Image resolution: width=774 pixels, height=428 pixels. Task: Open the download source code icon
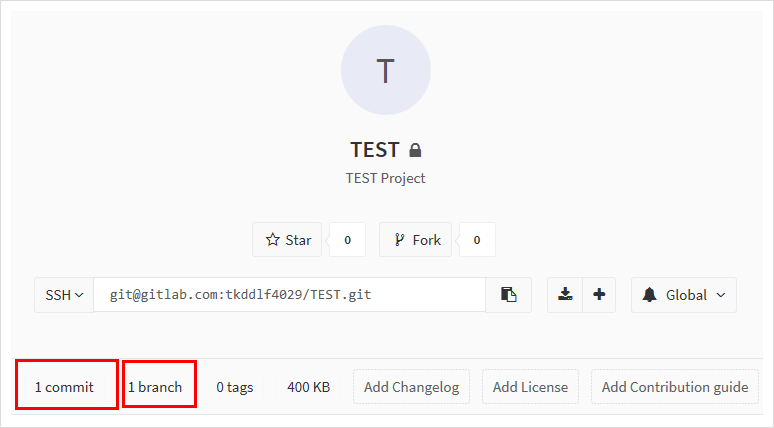(565, 295)
